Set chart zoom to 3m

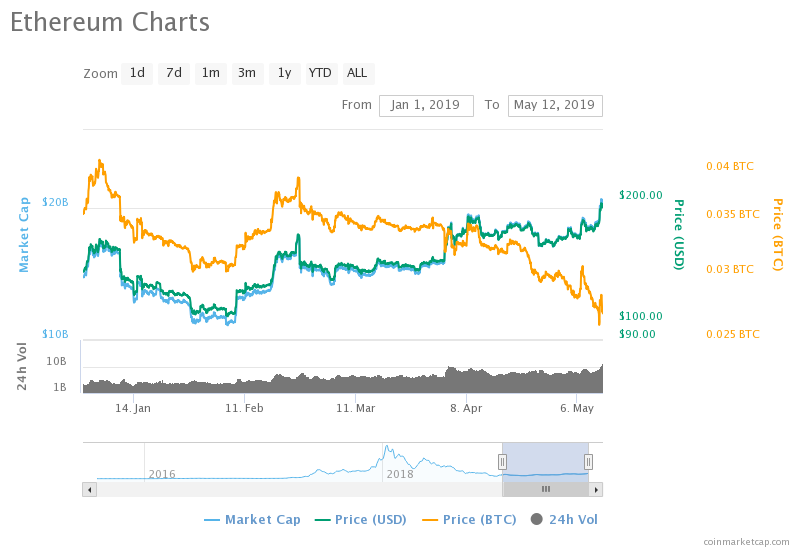coord(247,73)
